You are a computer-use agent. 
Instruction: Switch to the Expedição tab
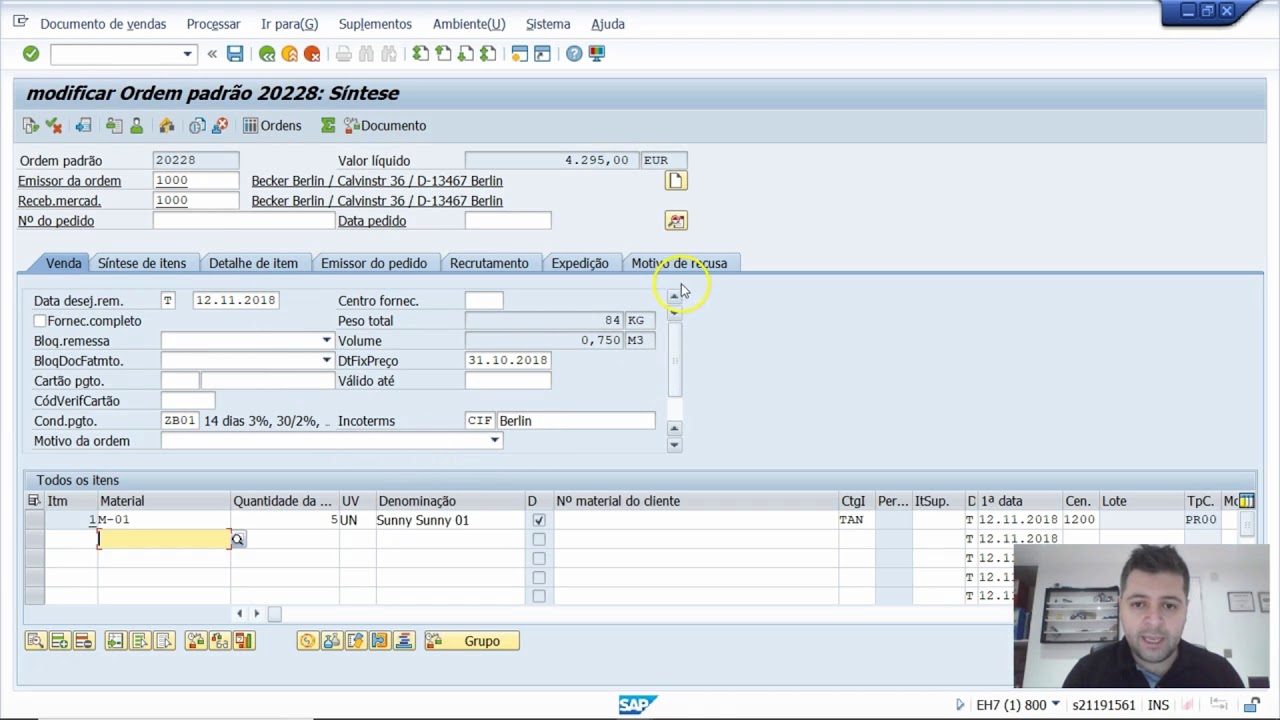click(580, 263)
